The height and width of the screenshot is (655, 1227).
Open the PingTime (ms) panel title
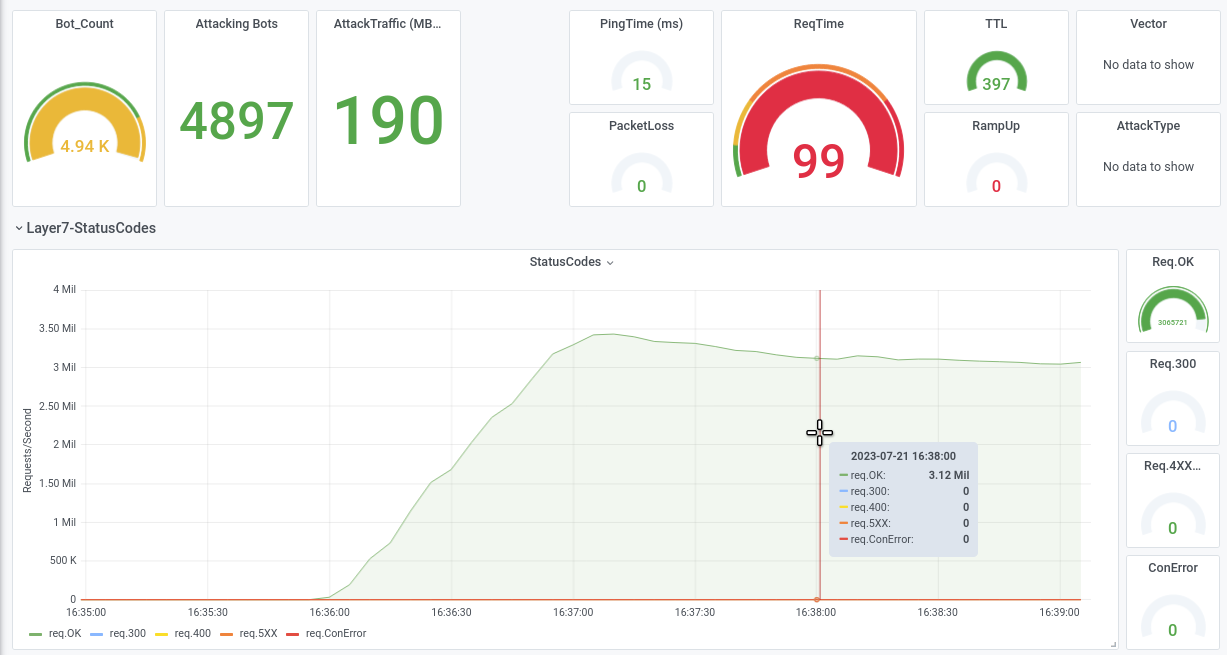(x=642, y=24)
